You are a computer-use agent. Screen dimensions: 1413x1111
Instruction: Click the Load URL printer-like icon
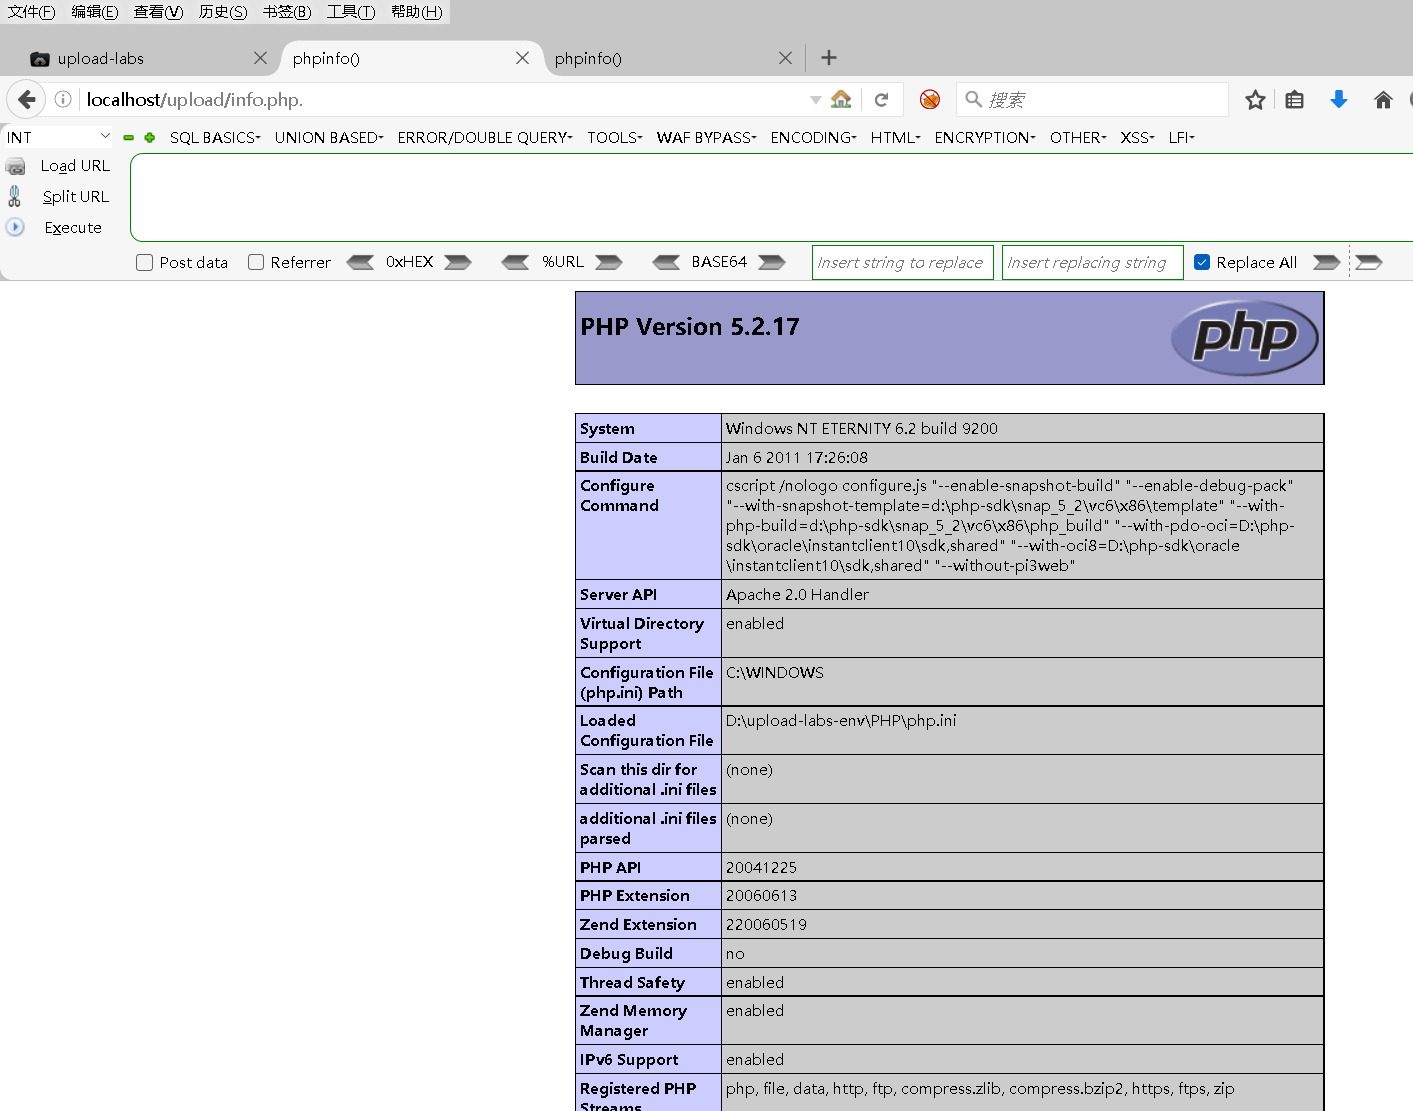[16, 166]
